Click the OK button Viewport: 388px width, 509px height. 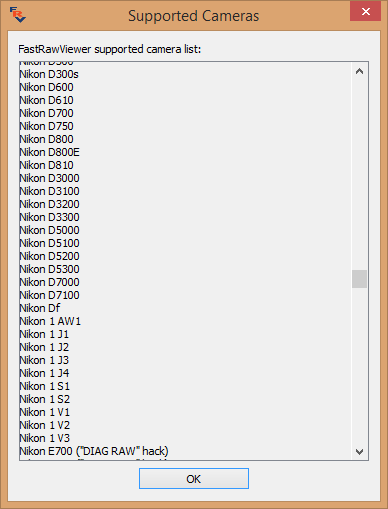[194, 479]
